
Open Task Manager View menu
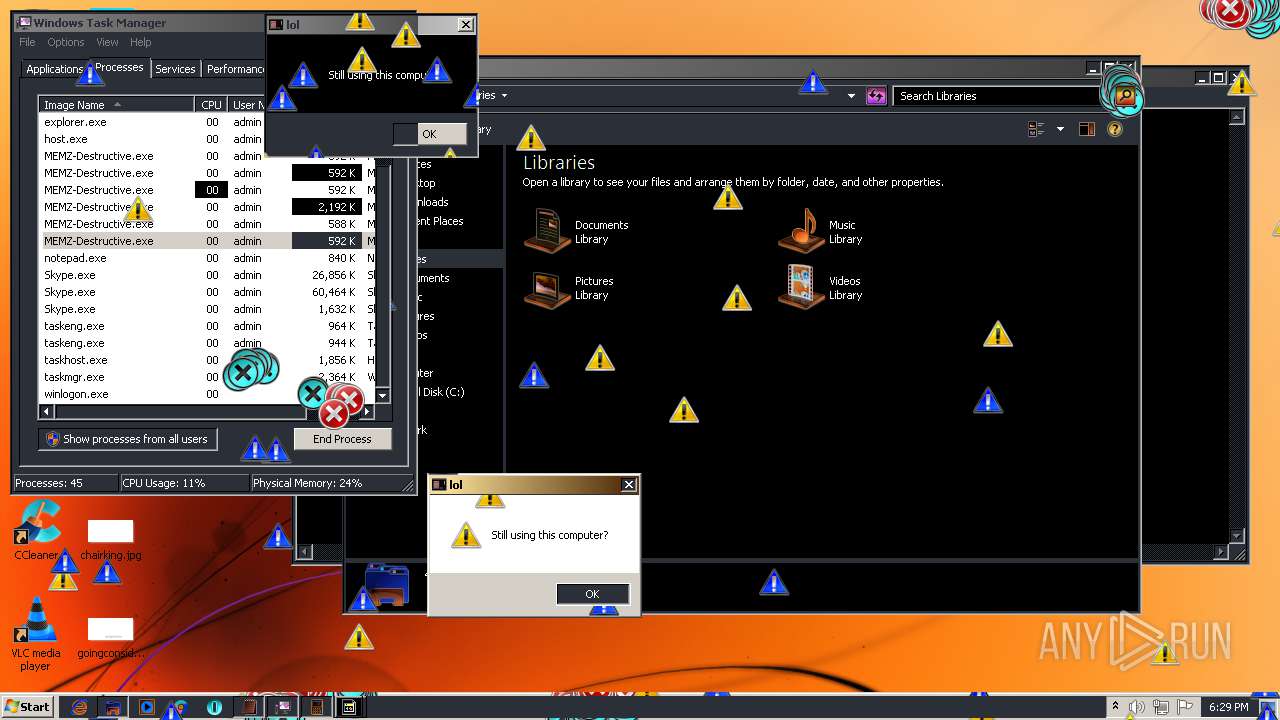click(x=107, y=42)
